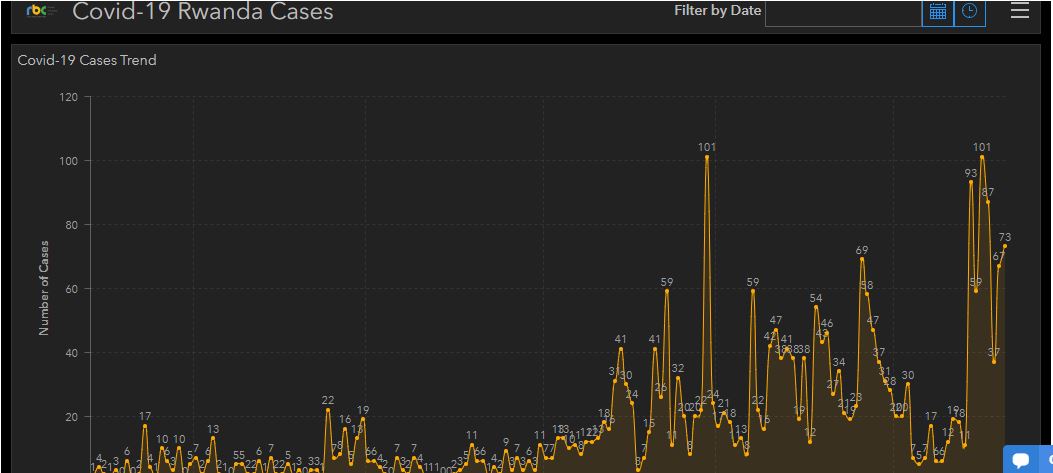Click the Covid-19 Cases Trend heading
This screenshot has width=1053, height=473.
pyautogui.click(x=87, y=60)
